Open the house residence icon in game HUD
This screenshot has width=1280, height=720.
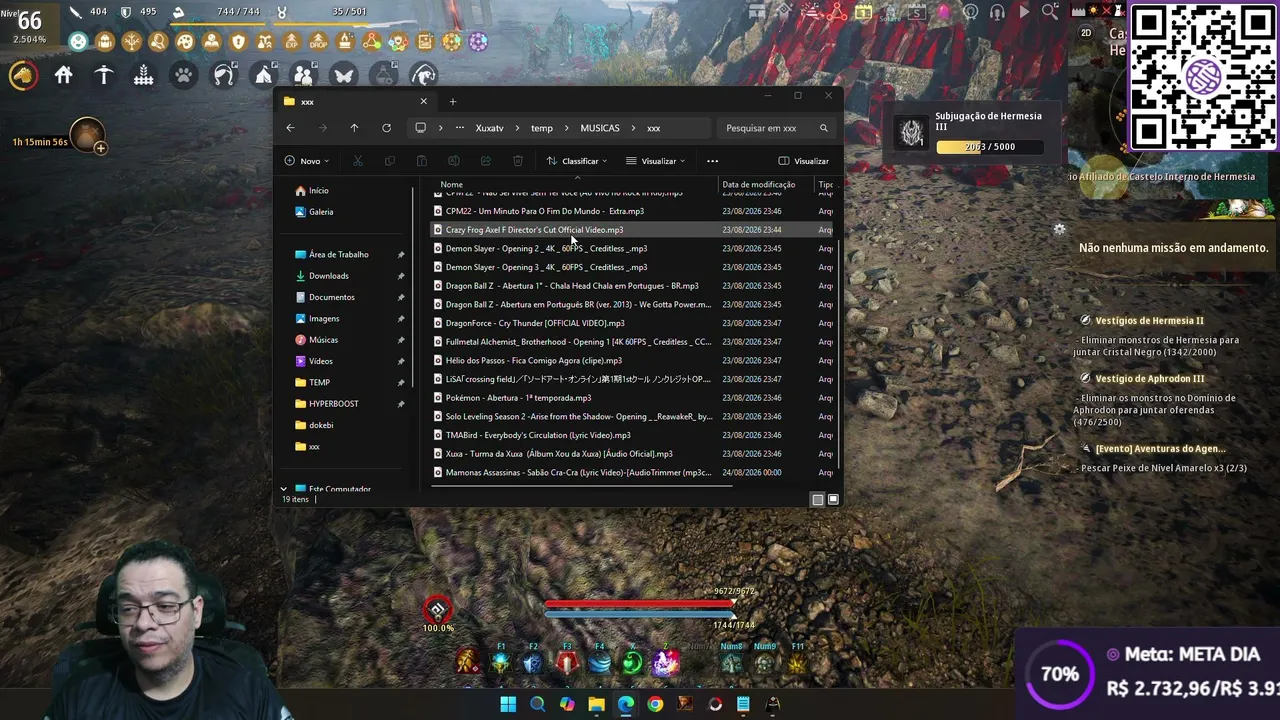[64, 75]
